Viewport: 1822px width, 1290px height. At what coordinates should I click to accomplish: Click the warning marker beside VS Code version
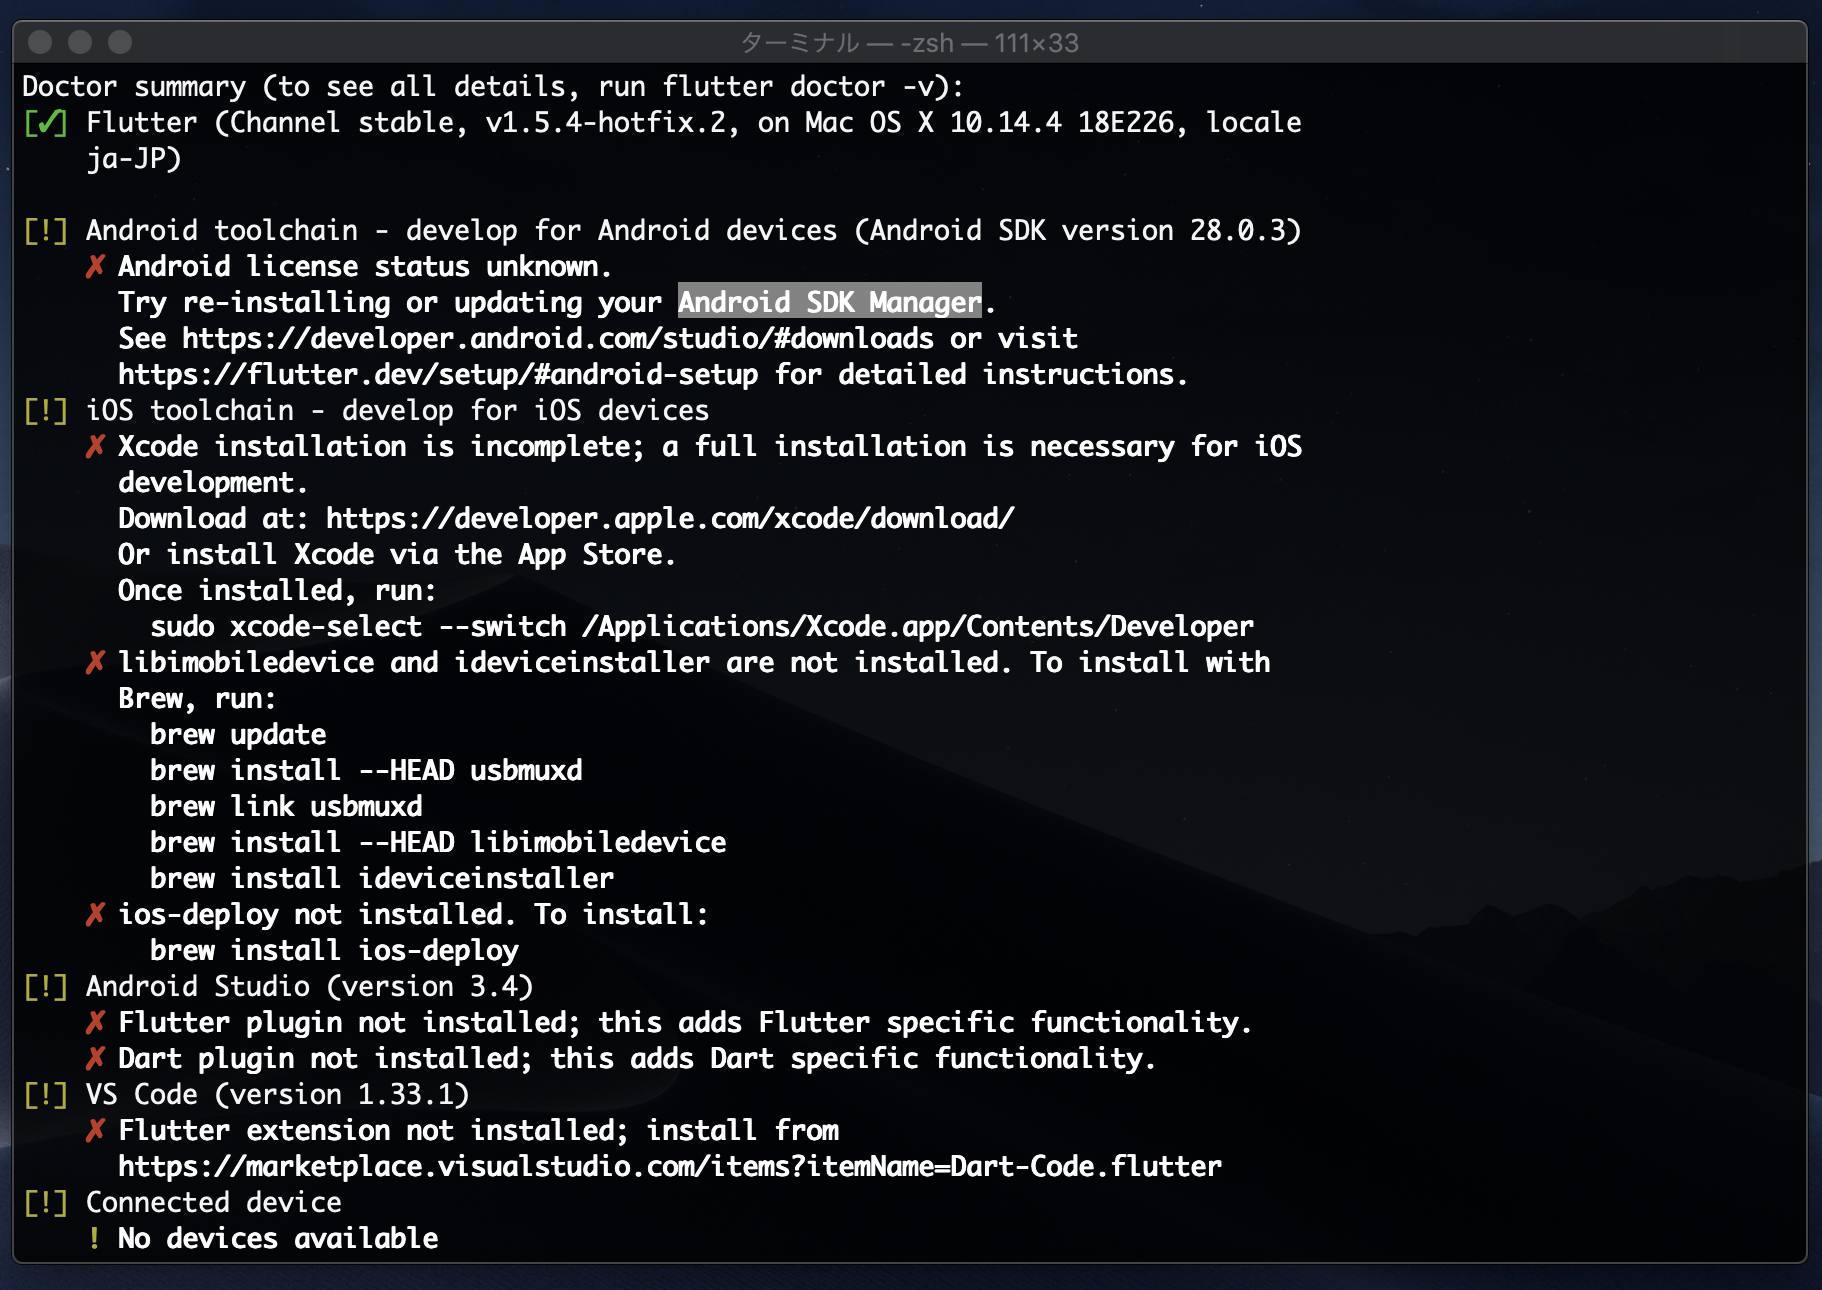coord(46,1095)
